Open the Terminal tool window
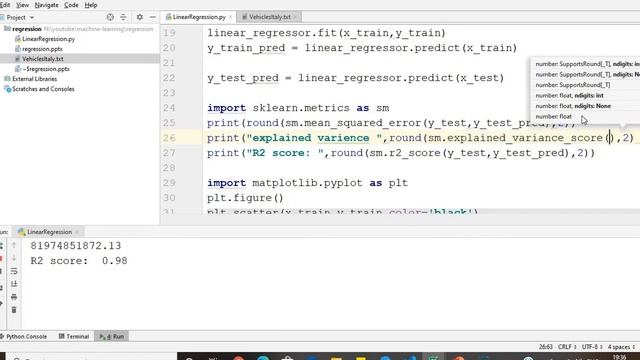 pyautogui.click(x=74, y=336)
